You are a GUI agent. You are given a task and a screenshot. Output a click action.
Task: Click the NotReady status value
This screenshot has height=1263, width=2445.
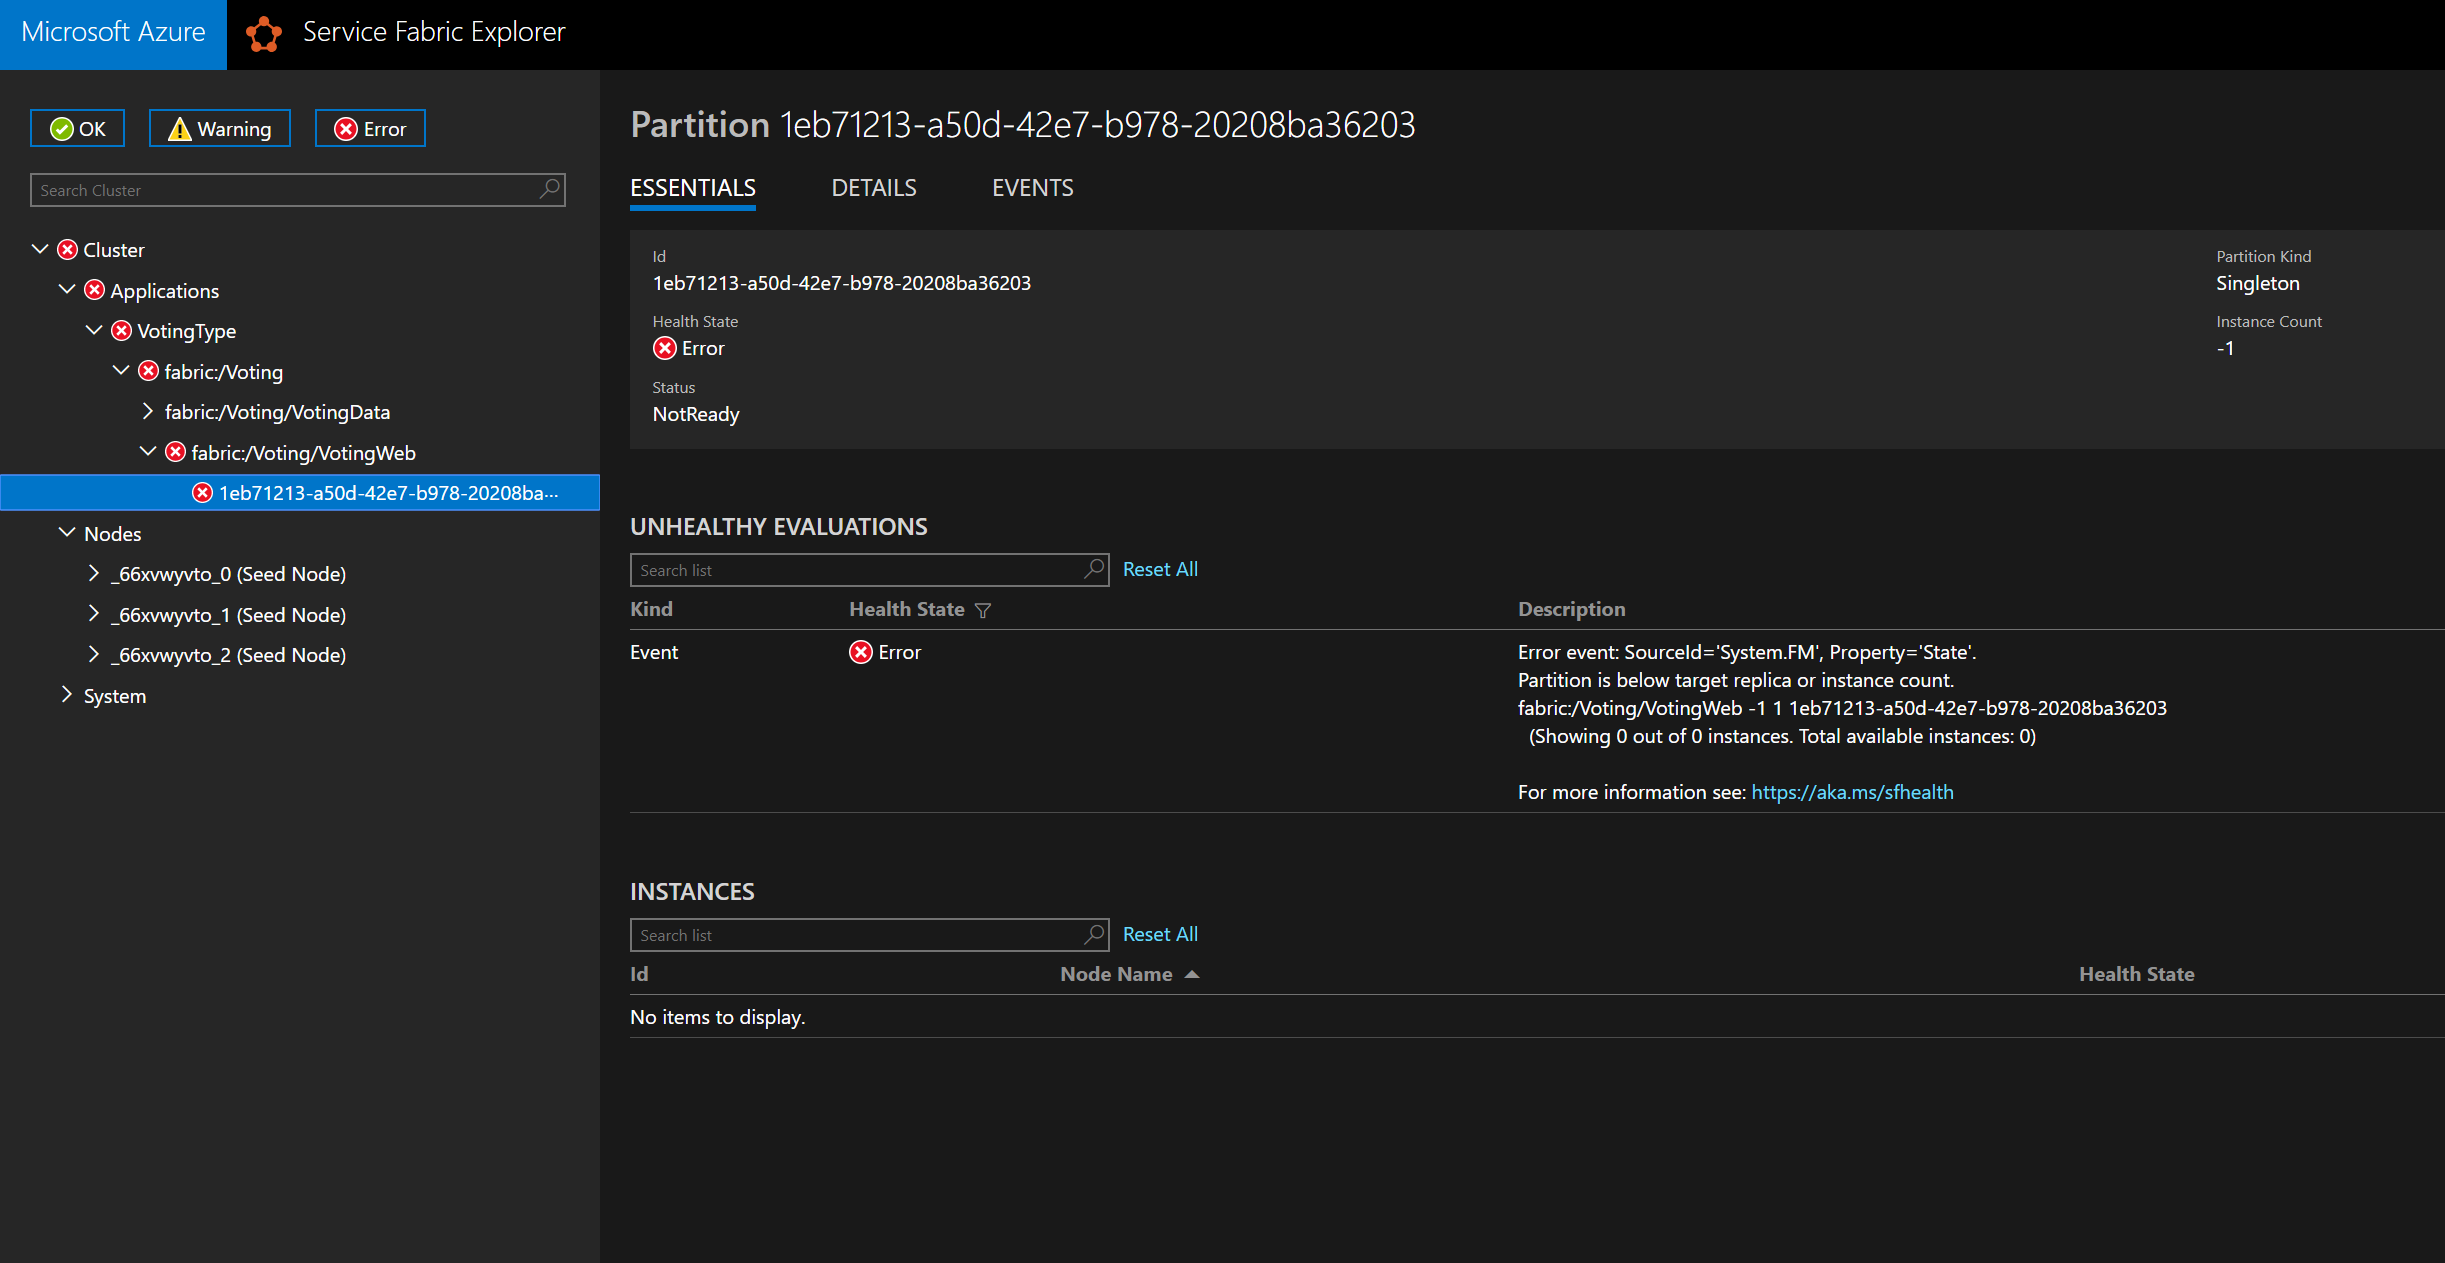point(696,414)
